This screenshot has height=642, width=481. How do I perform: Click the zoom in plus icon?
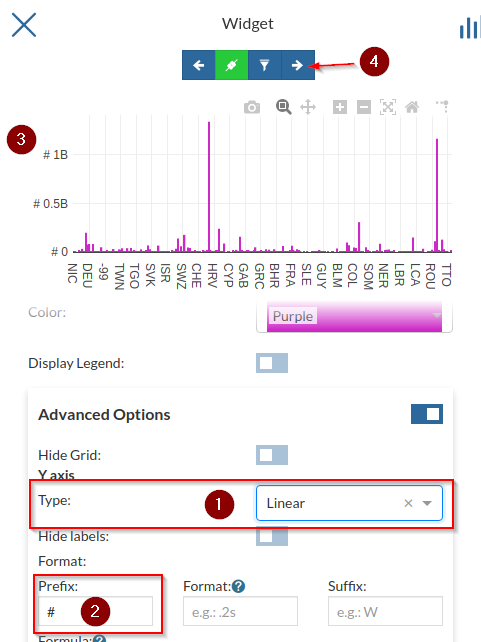340,107
